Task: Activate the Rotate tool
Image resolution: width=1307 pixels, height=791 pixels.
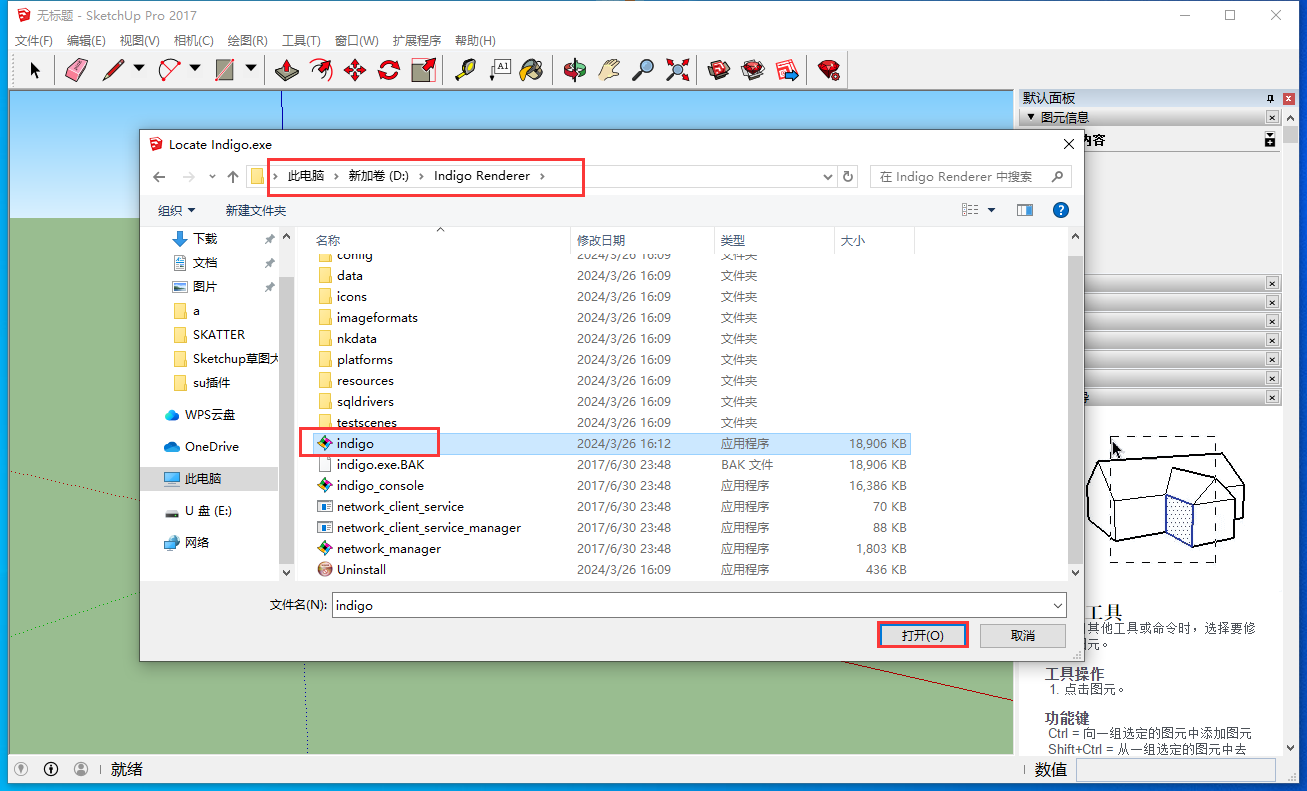Action: coord(389,70)
